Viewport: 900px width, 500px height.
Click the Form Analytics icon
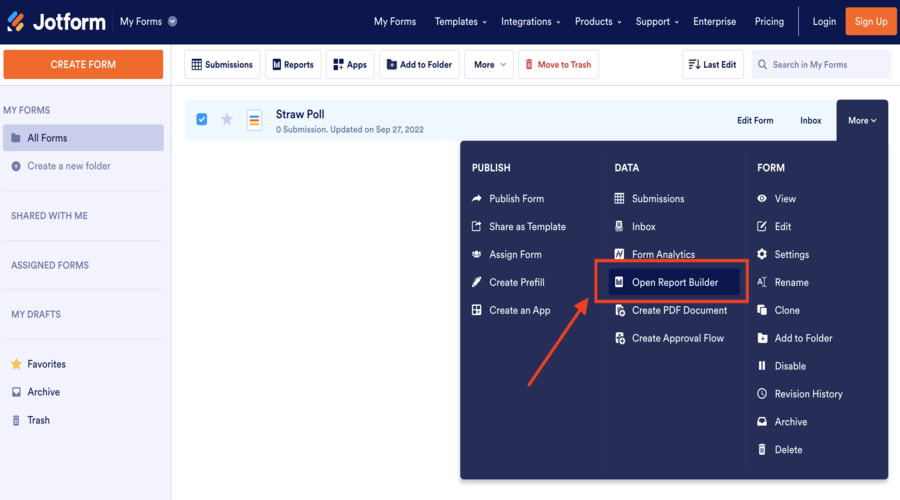620,254
